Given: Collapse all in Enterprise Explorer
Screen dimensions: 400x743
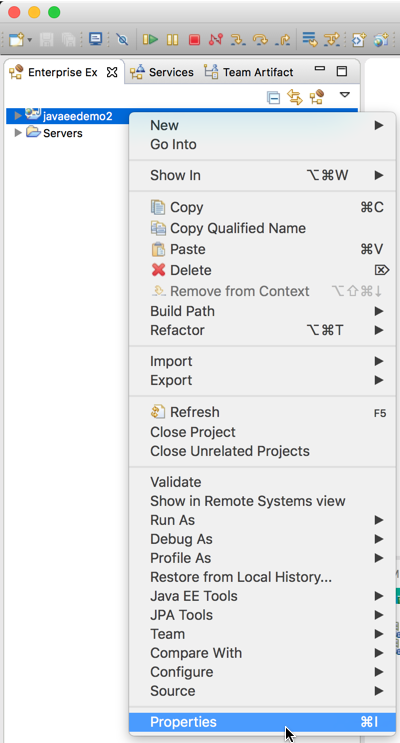Looking at the screenshot, I should [x=273, y=98].
